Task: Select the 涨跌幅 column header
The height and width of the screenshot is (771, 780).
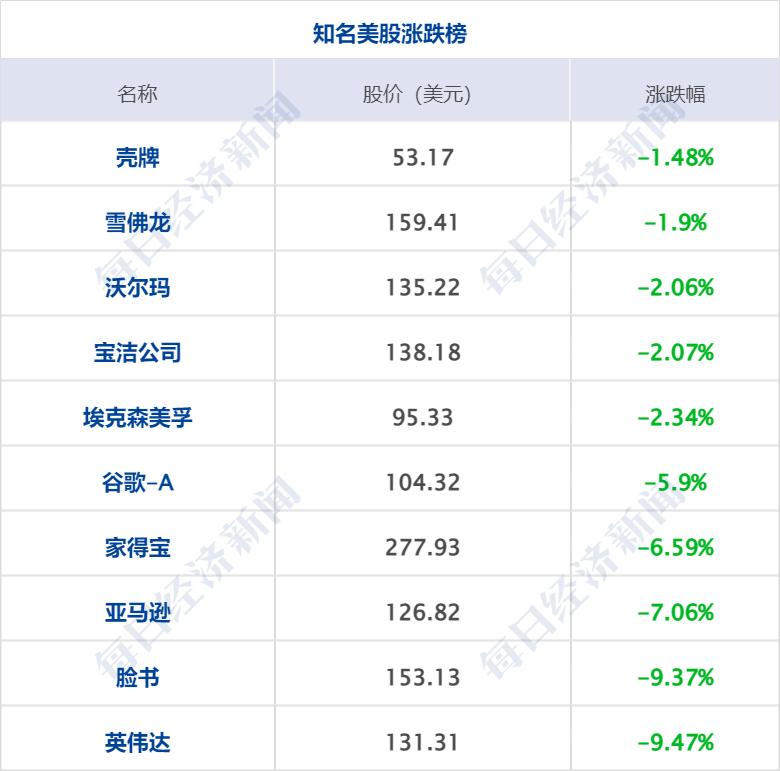Action: click(675, 94)
